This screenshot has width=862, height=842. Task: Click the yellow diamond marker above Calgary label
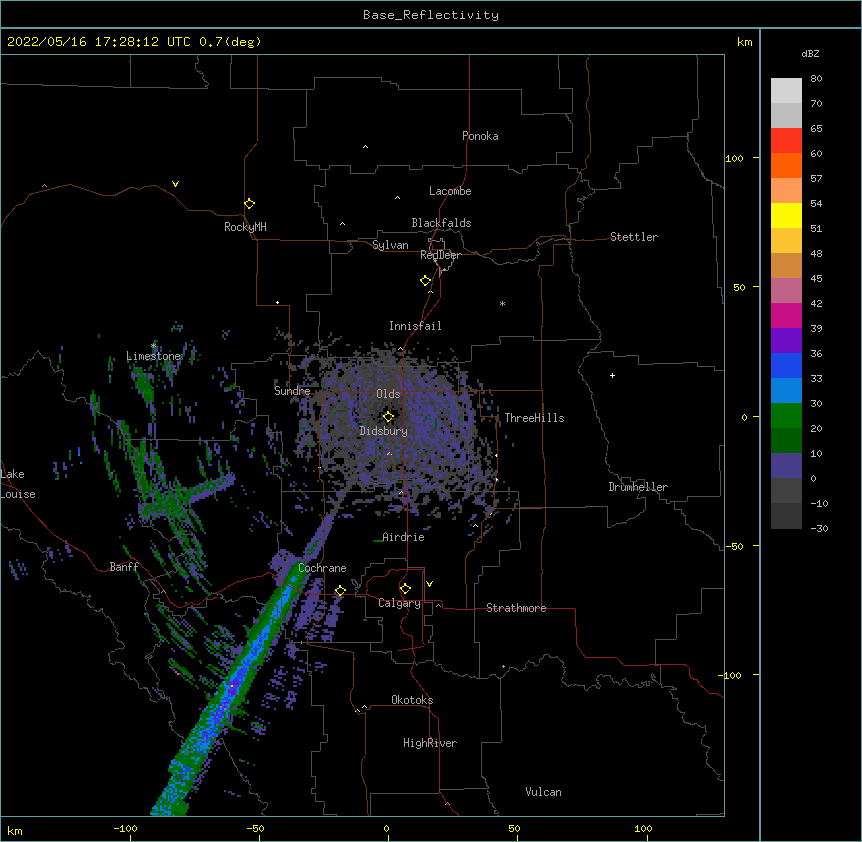click(x=405, y=589)
